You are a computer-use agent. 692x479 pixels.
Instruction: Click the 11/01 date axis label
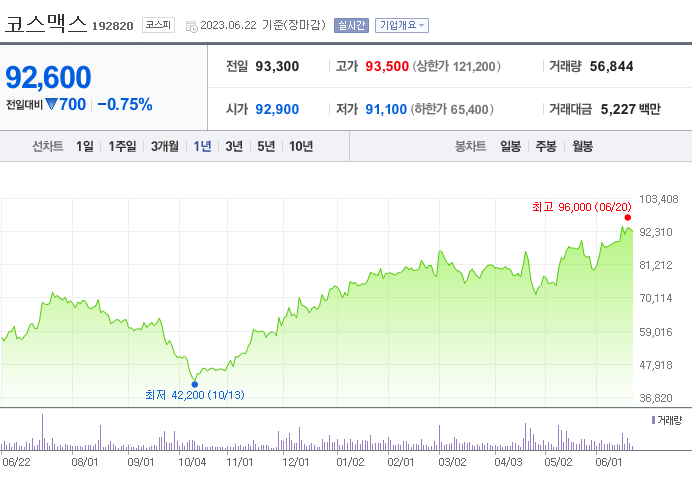[240, 462]
